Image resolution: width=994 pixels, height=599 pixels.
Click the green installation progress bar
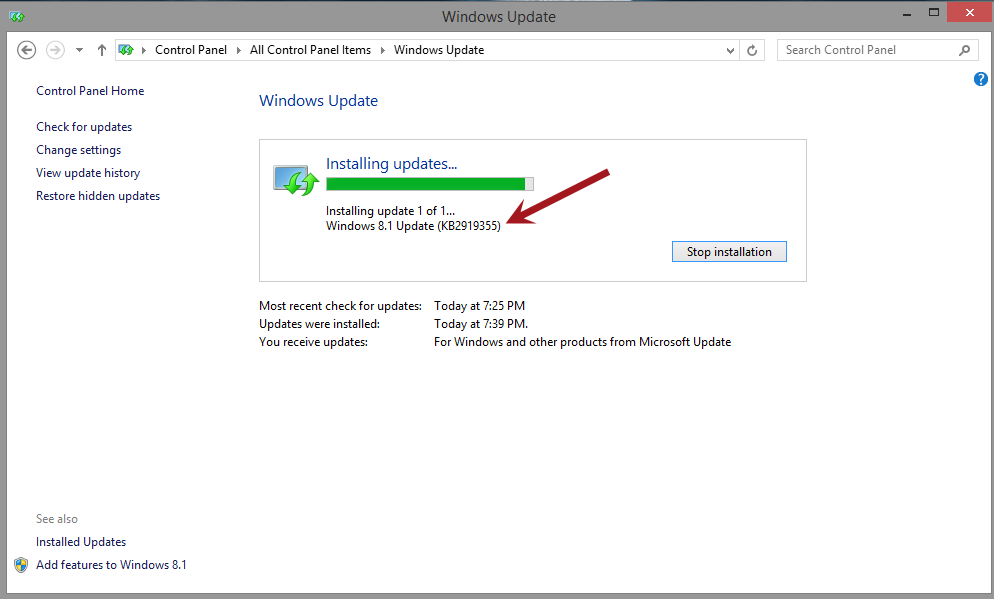(x=430, y=184)
